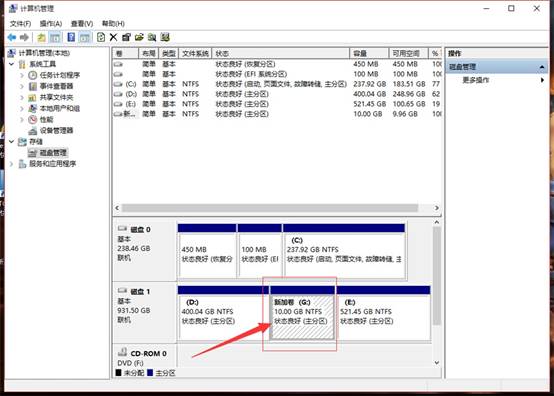Screen dimensions: 554x396
Task: Open the 查看(V) menu
Action: click(x=82, y=24)
